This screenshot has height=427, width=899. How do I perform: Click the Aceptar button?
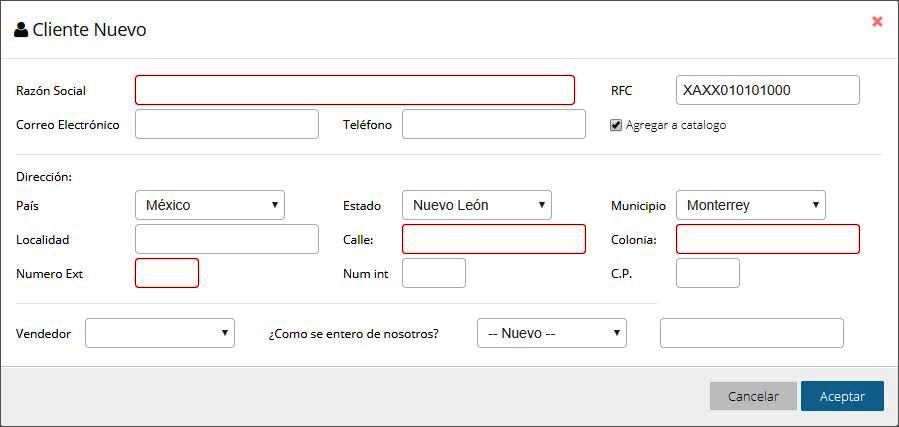click(842, 396)
